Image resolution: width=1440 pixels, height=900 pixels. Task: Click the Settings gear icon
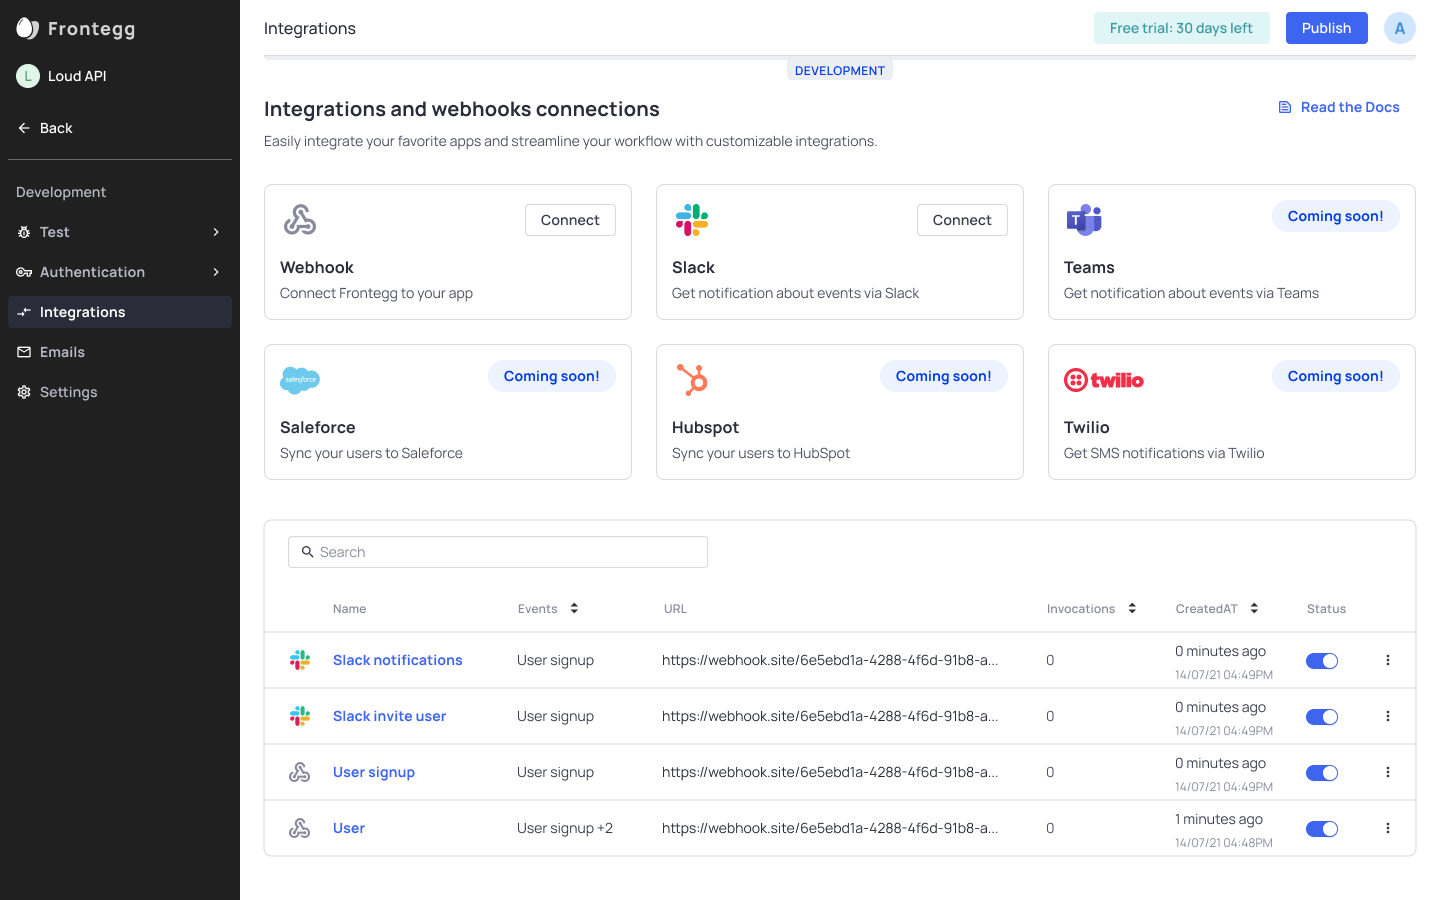24,392
